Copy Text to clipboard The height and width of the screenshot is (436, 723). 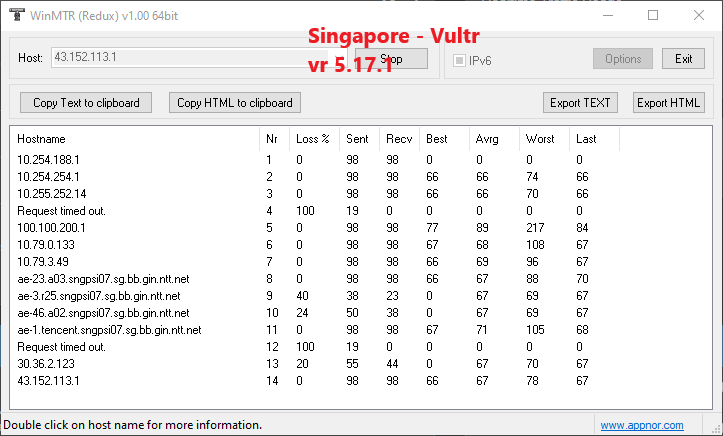pyautogui.click(x=86, y=102)
